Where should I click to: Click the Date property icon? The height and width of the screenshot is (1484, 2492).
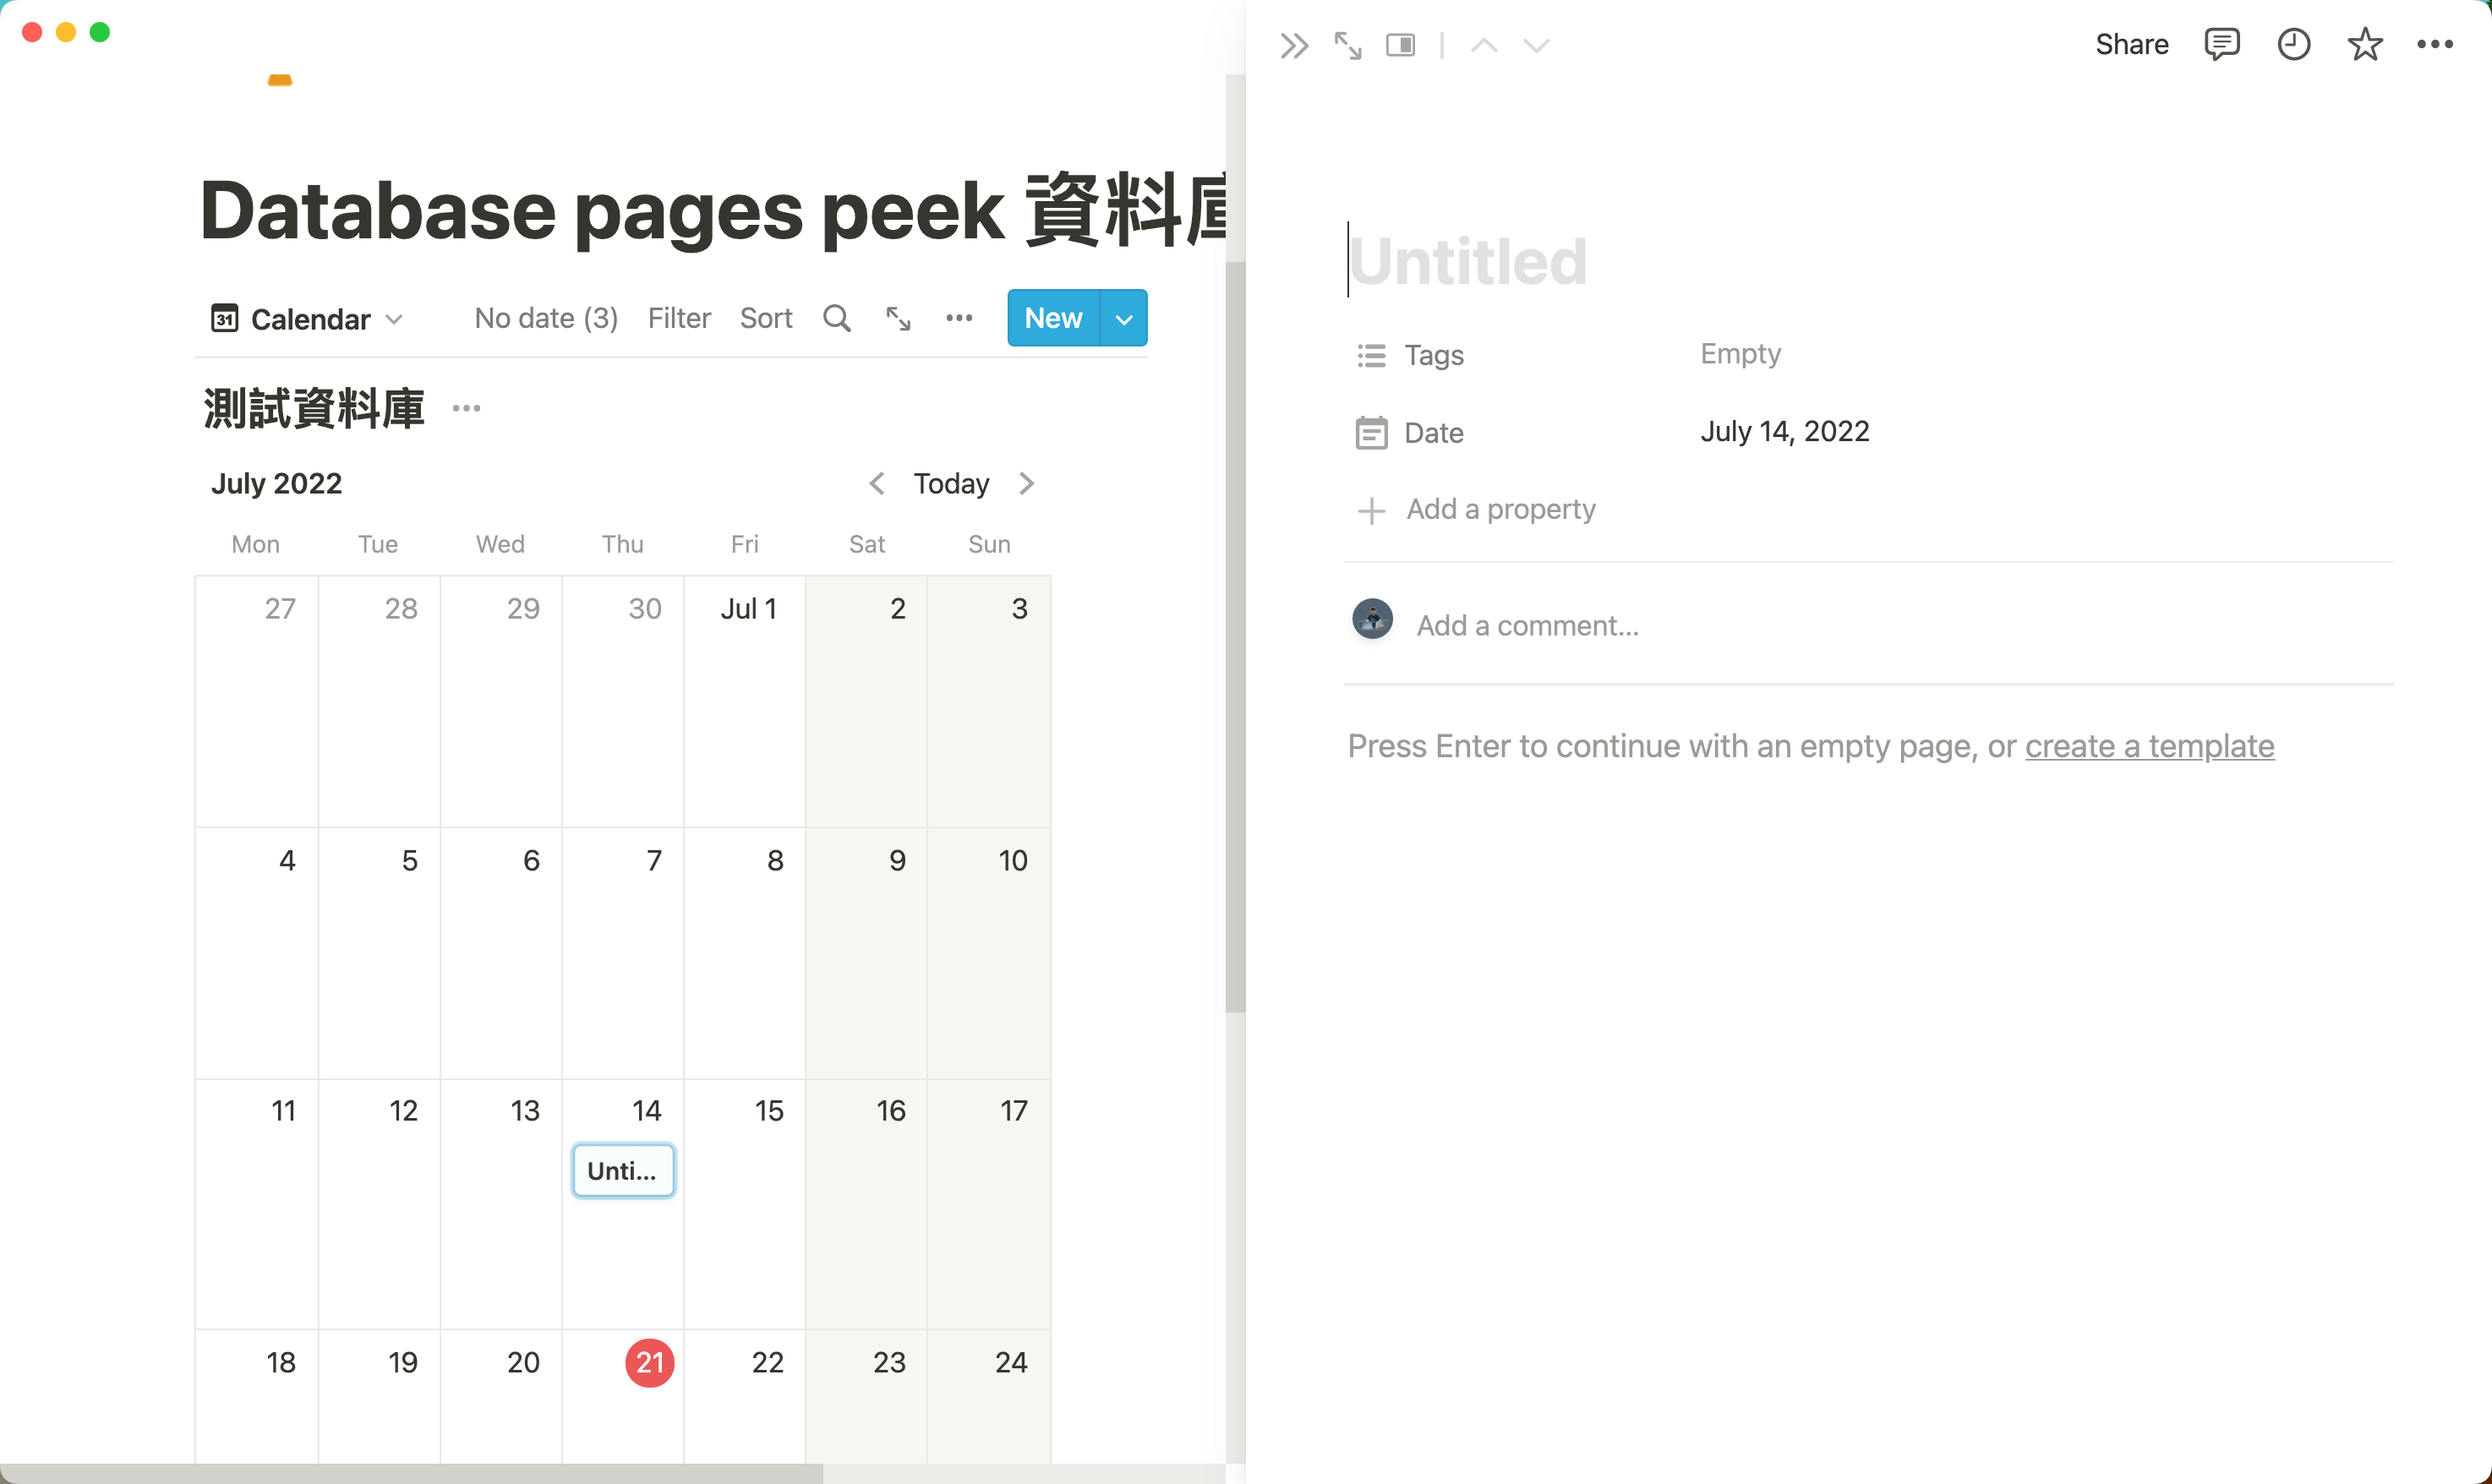point(1371,433)
